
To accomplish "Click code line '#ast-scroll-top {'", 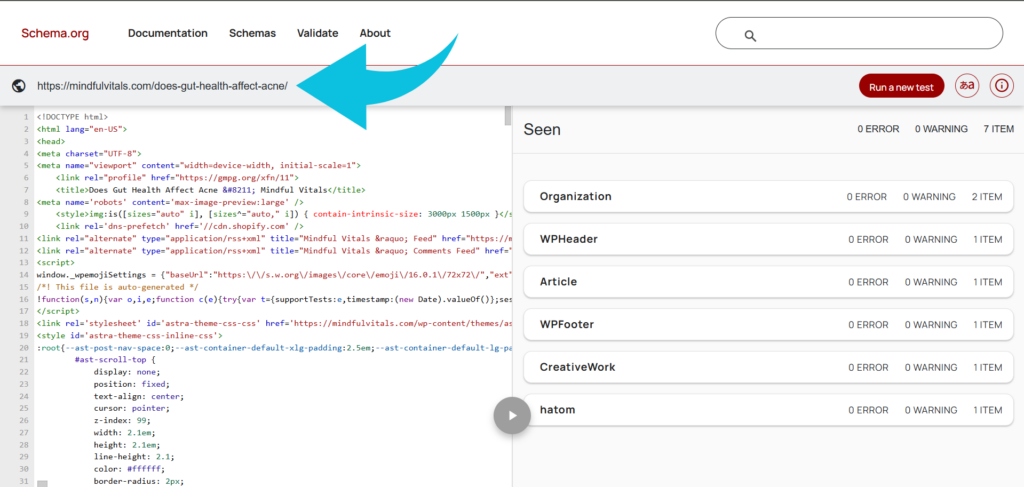I will click(115, 360).
